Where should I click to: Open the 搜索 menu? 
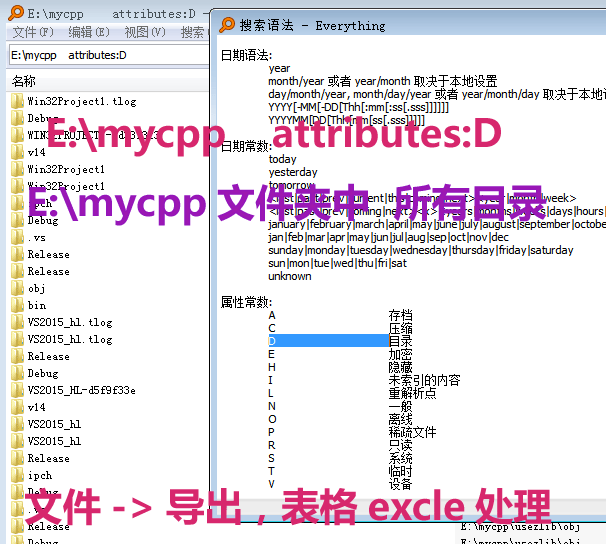[192, 32]
